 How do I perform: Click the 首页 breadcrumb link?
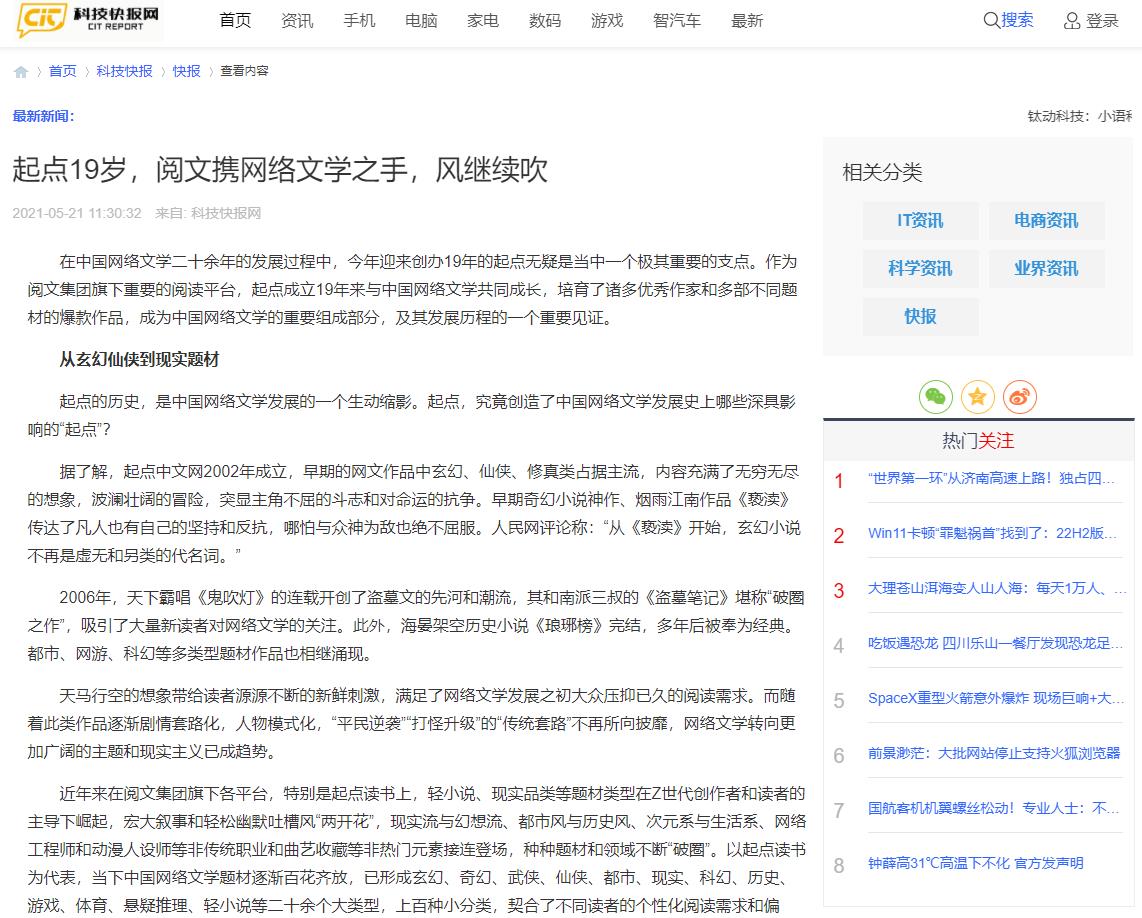(x=63, y=71)
